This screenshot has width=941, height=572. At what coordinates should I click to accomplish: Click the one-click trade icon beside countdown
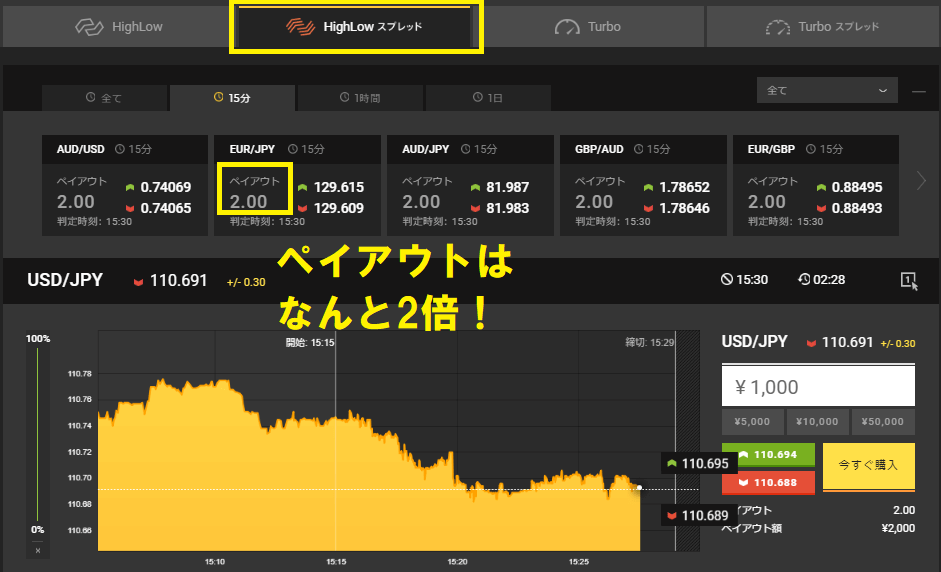908,280
